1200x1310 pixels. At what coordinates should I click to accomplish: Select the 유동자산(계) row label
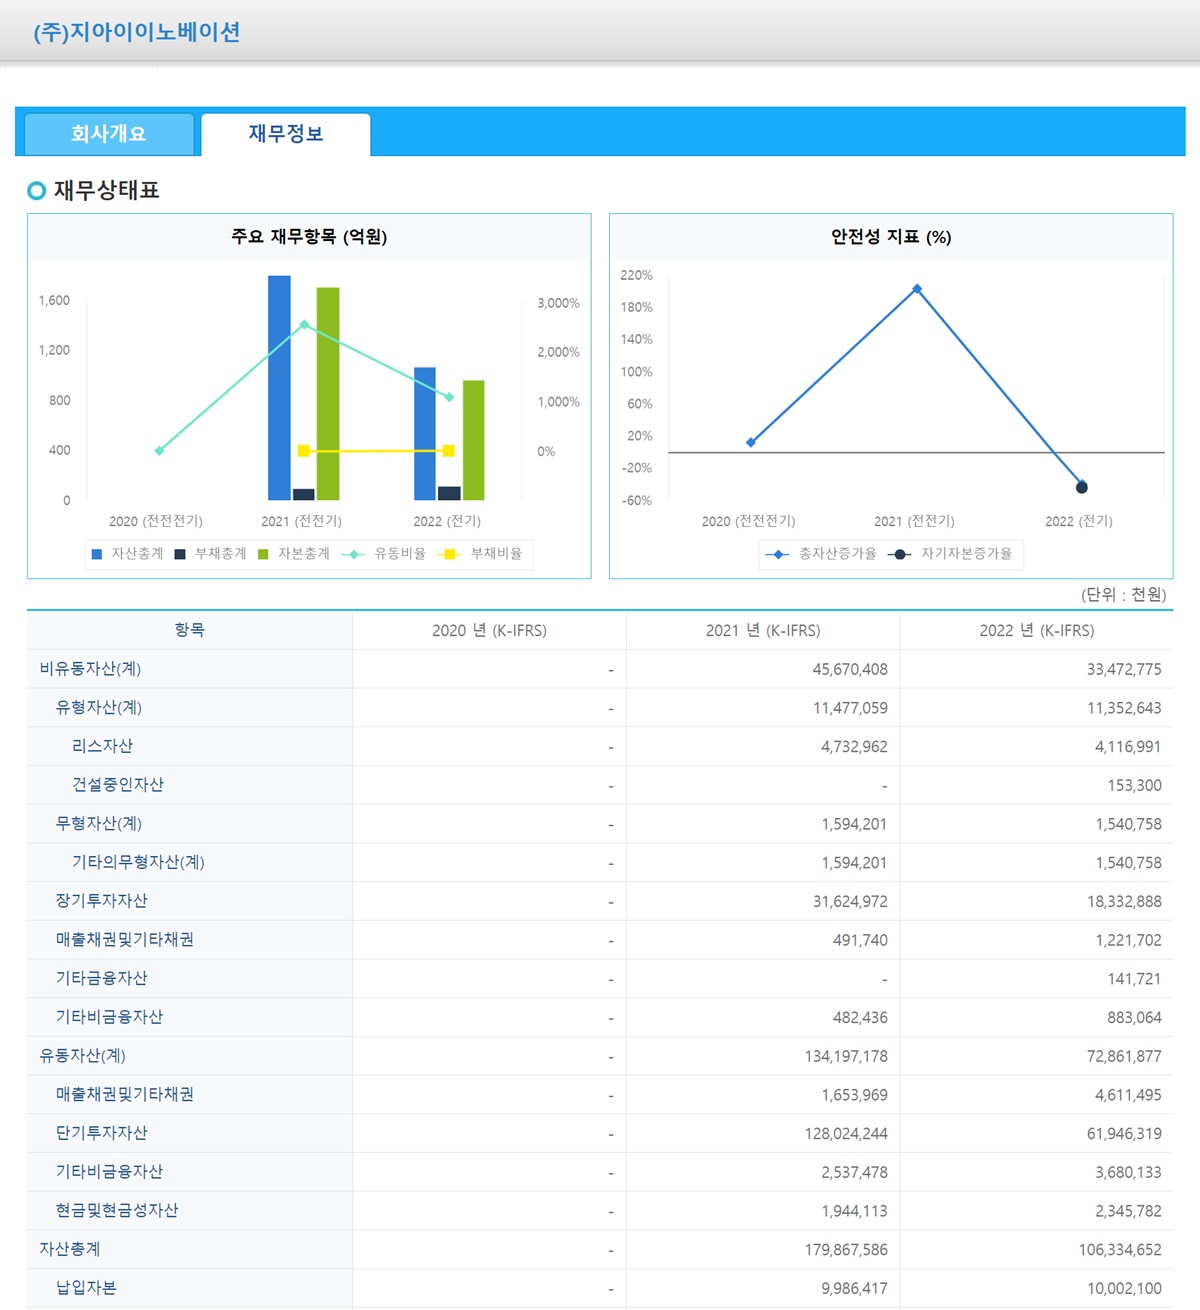82,1056
